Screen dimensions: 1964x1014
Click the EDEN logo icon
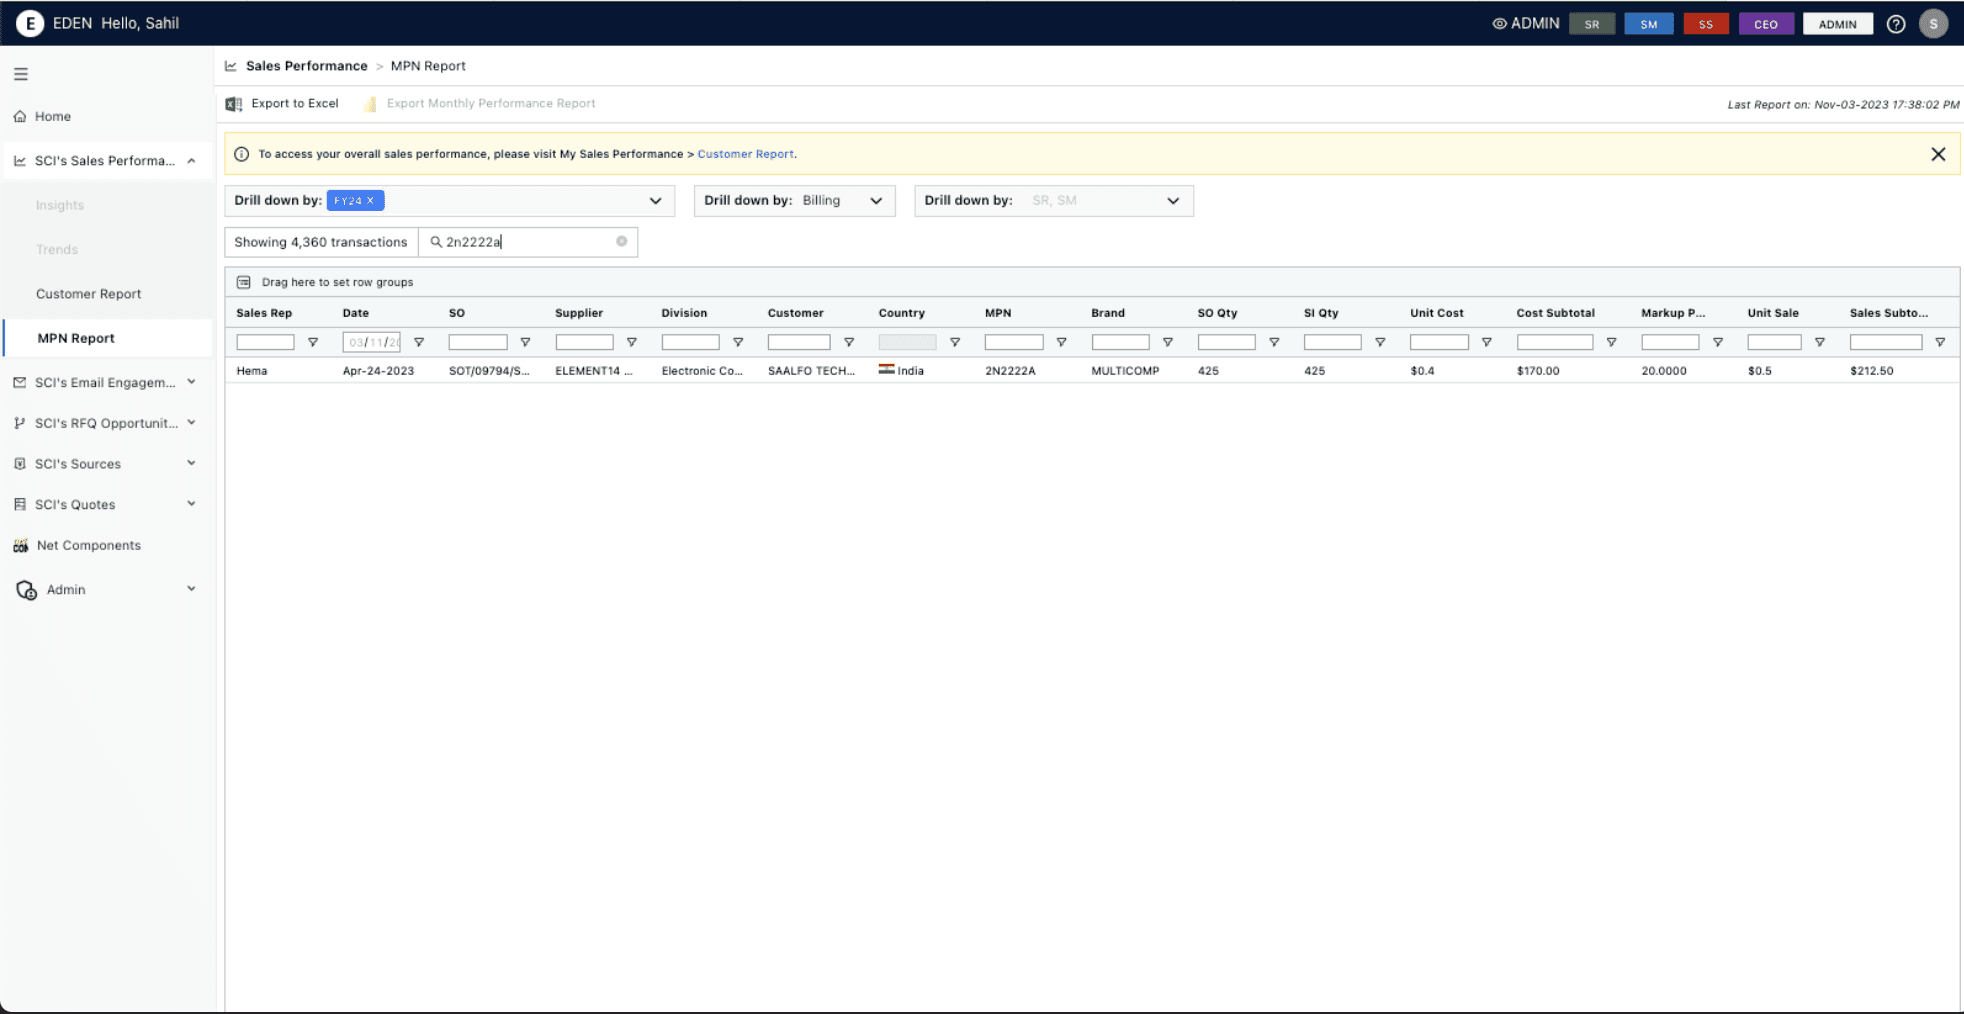30,23
